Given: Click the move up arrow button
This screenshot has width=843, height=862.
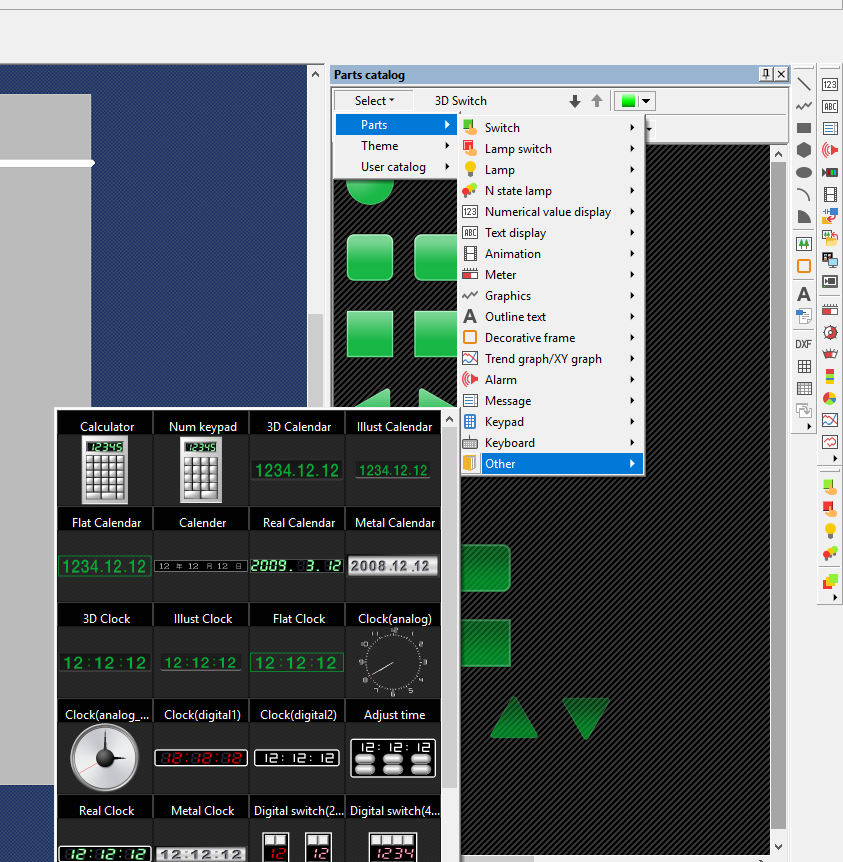Looking at the screenshot, I should [597, 101].
